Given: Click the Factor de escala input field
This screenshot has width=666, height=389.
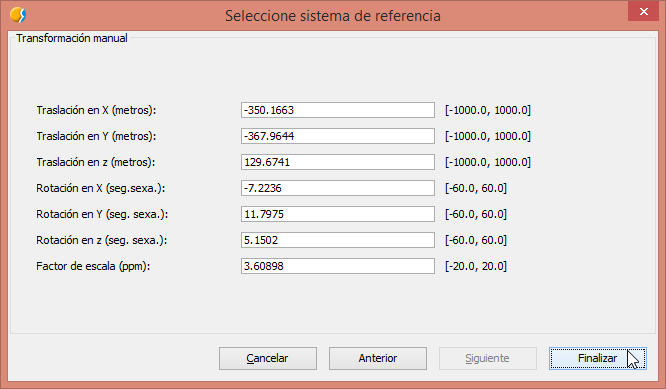Looking at the screenshot, I should (338, 266).
